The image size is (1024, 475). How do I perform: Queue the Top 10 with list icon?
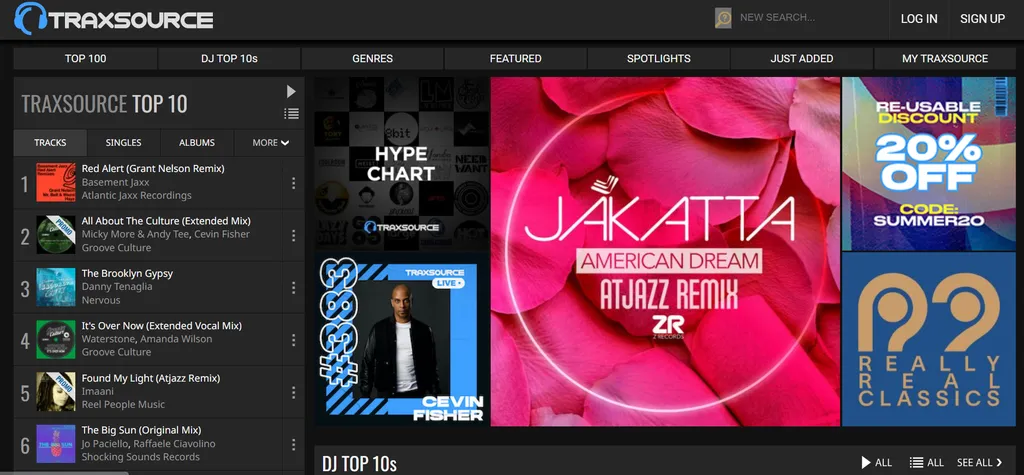click(291, 113)
